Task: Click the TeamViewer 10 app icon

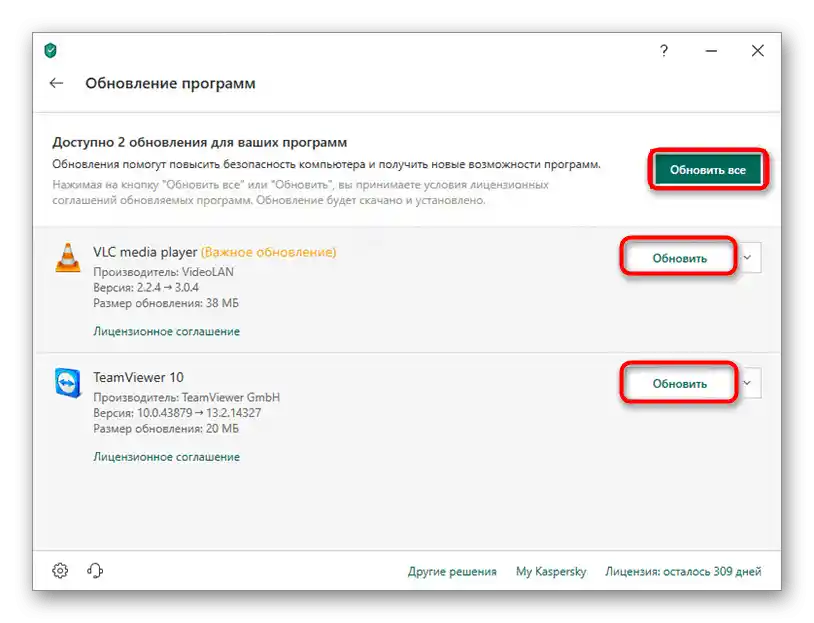Action: [68, 383]
